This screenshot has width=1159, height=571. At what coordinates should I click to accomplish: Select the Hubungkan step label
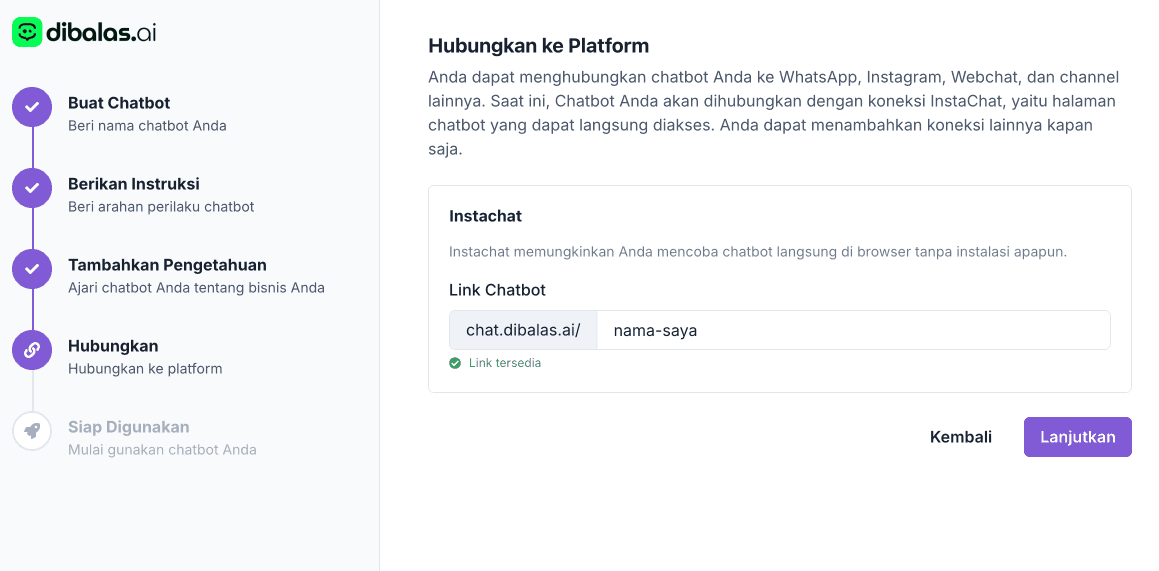tap(113, 346)
